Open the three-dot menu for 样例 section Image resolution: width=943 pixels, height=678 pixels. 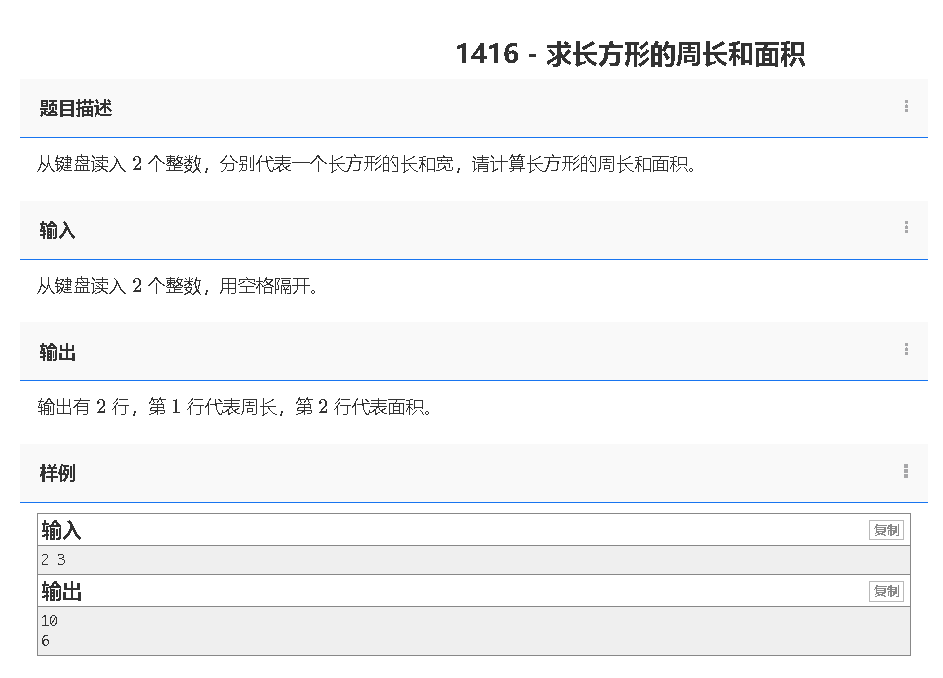(x=906, y=471)
